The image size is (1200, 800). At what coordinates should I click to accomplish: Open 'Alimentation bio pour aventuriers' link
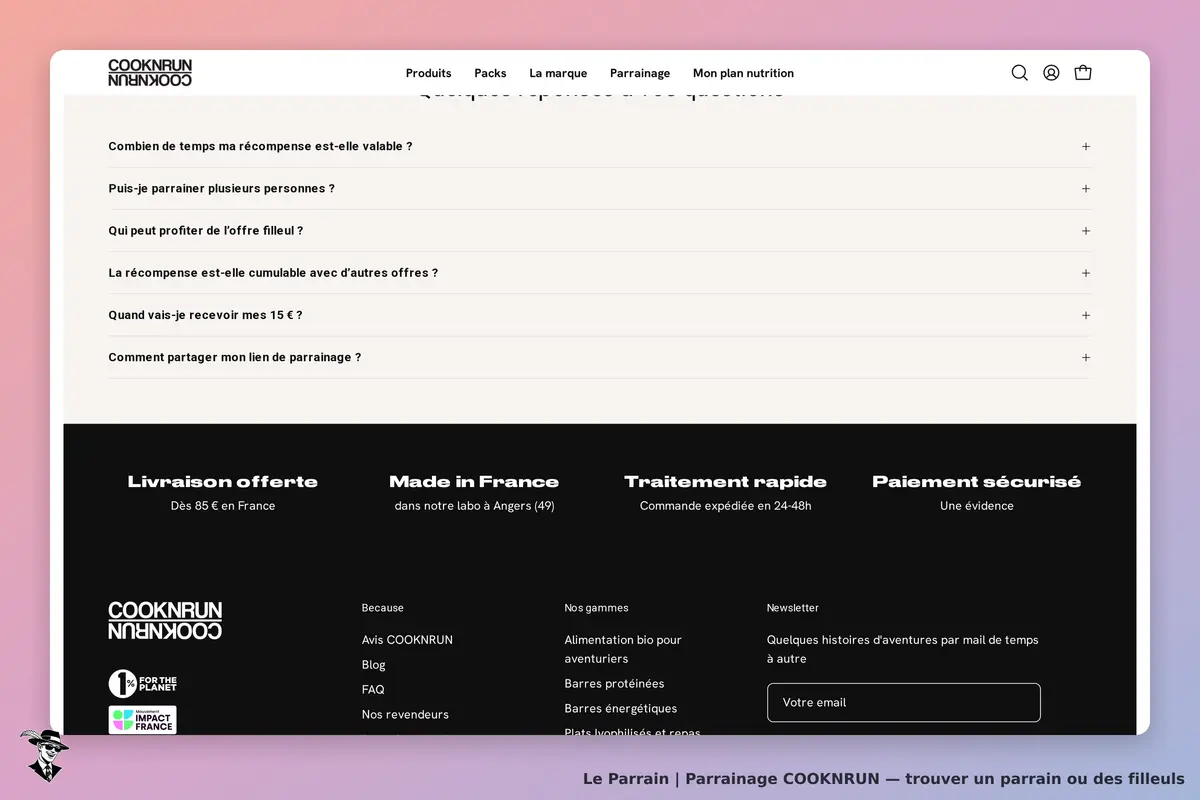coord(623,649)
